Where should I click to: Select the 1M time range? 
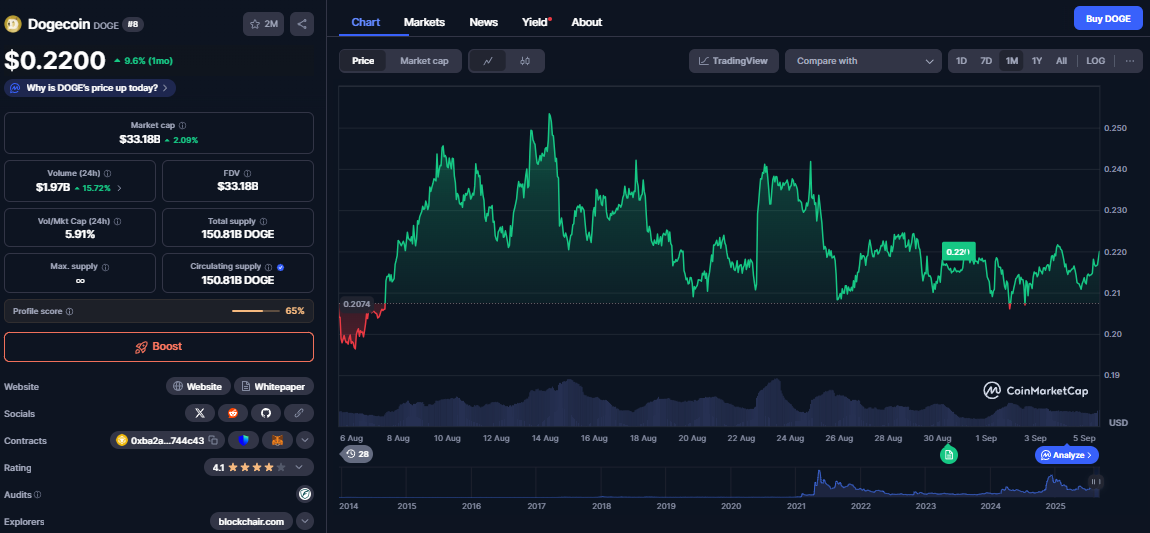click(x=1011, y=61)
